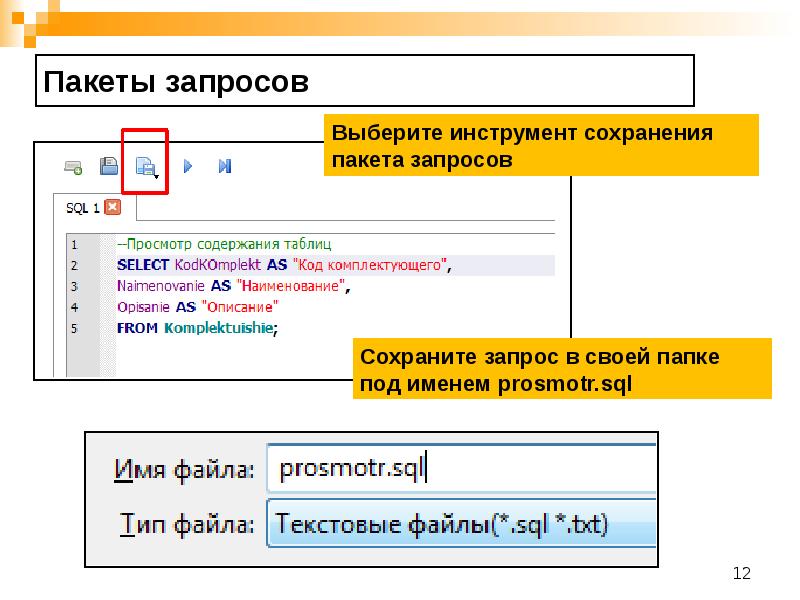Click the save query batch icon
This screenshot has width=800, height=600.
(145, 167)
